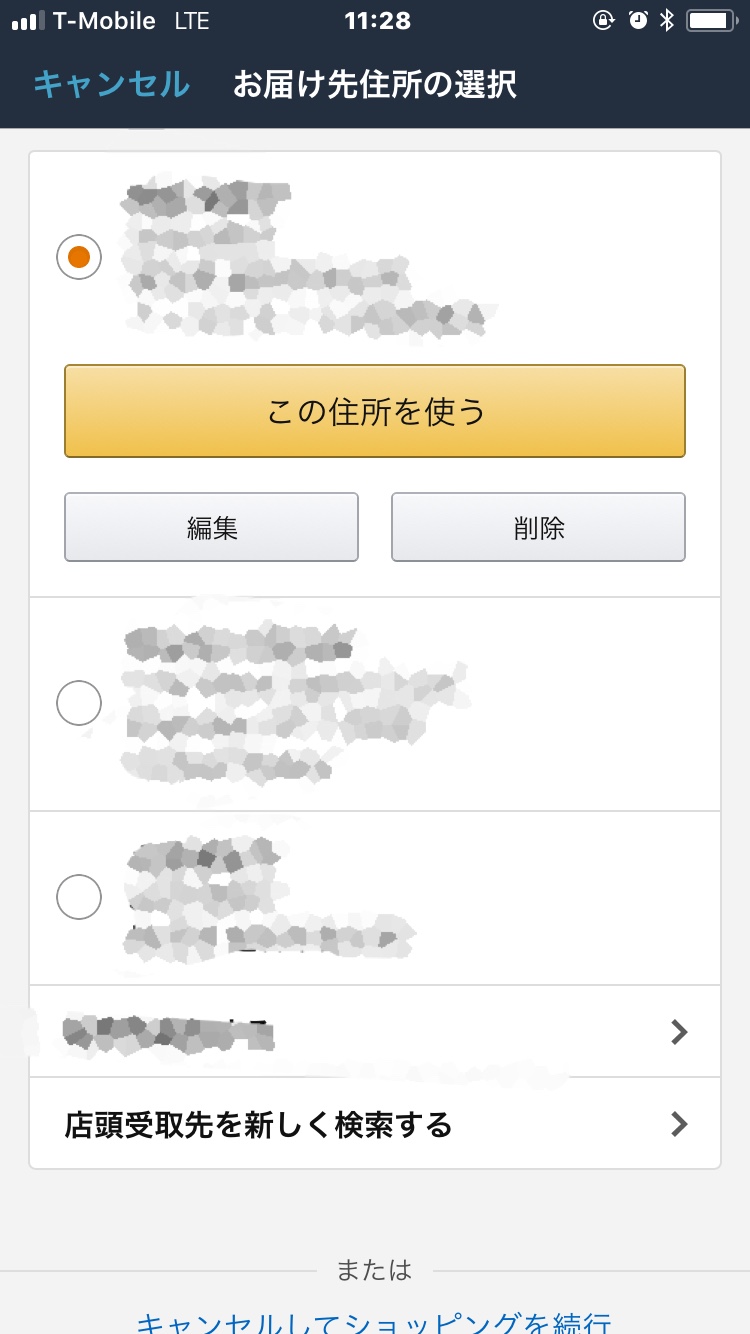Select the second address radio button
750x1334 pixels.
[79, 703]
